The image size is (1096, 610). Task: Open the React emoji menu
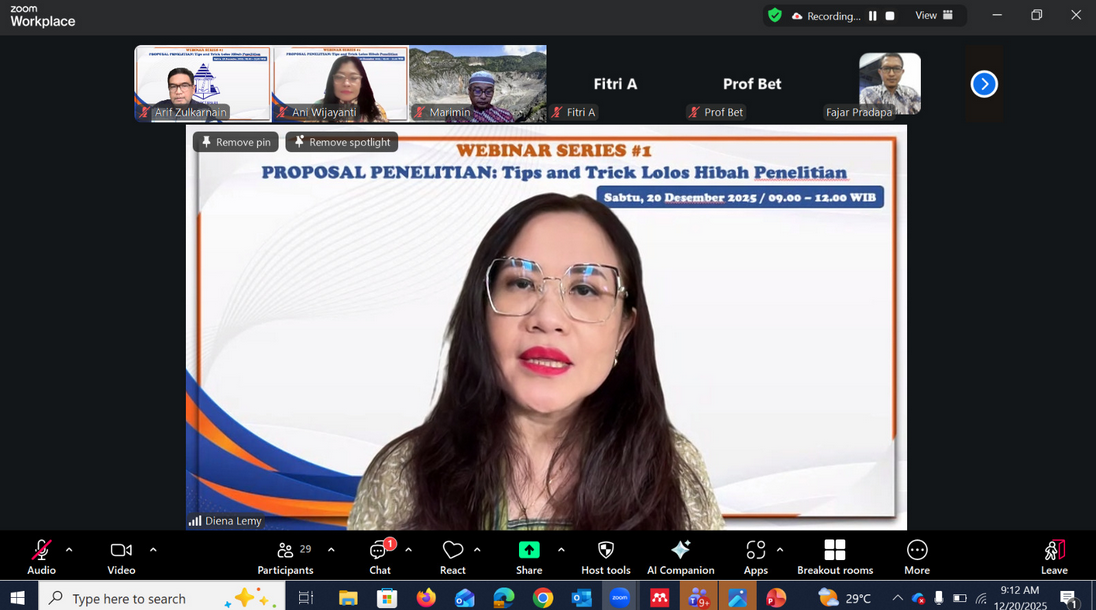(x=453, y=556)
